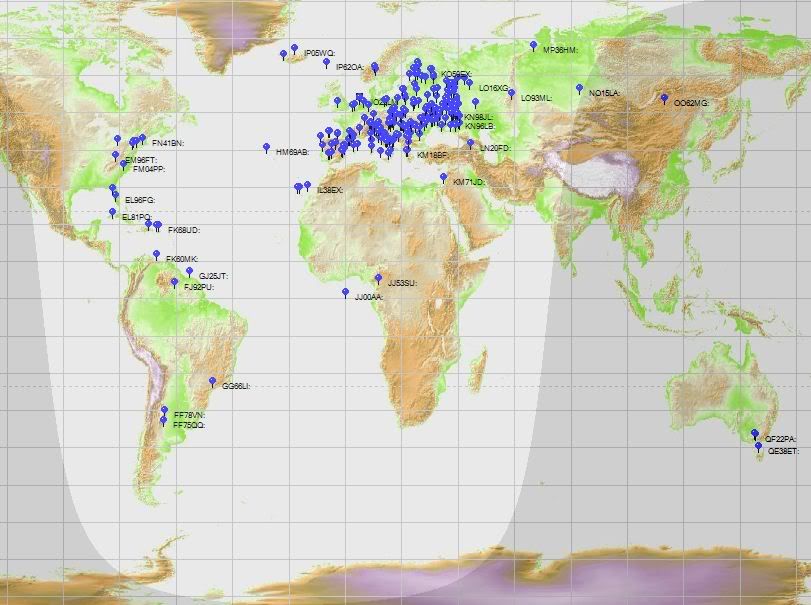Click the FF78VN locator label
811x605 pixels.
pyautogui.click(x=189, y=414)
